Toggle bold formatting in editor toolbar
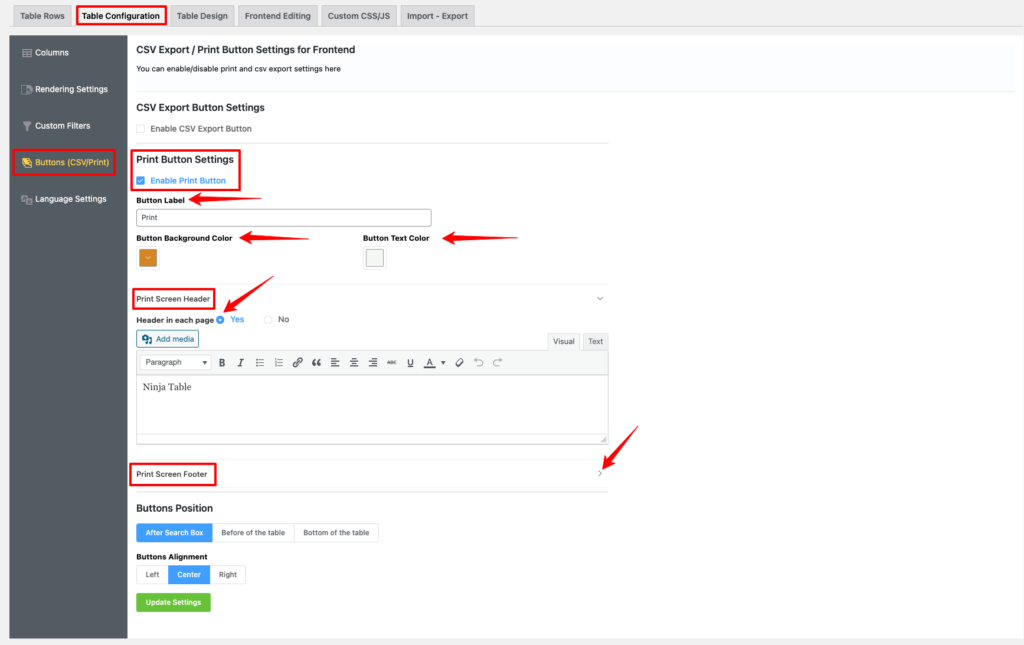Image resolution: width=1024 pixels, height=645 pixels. tap(222, 362)
